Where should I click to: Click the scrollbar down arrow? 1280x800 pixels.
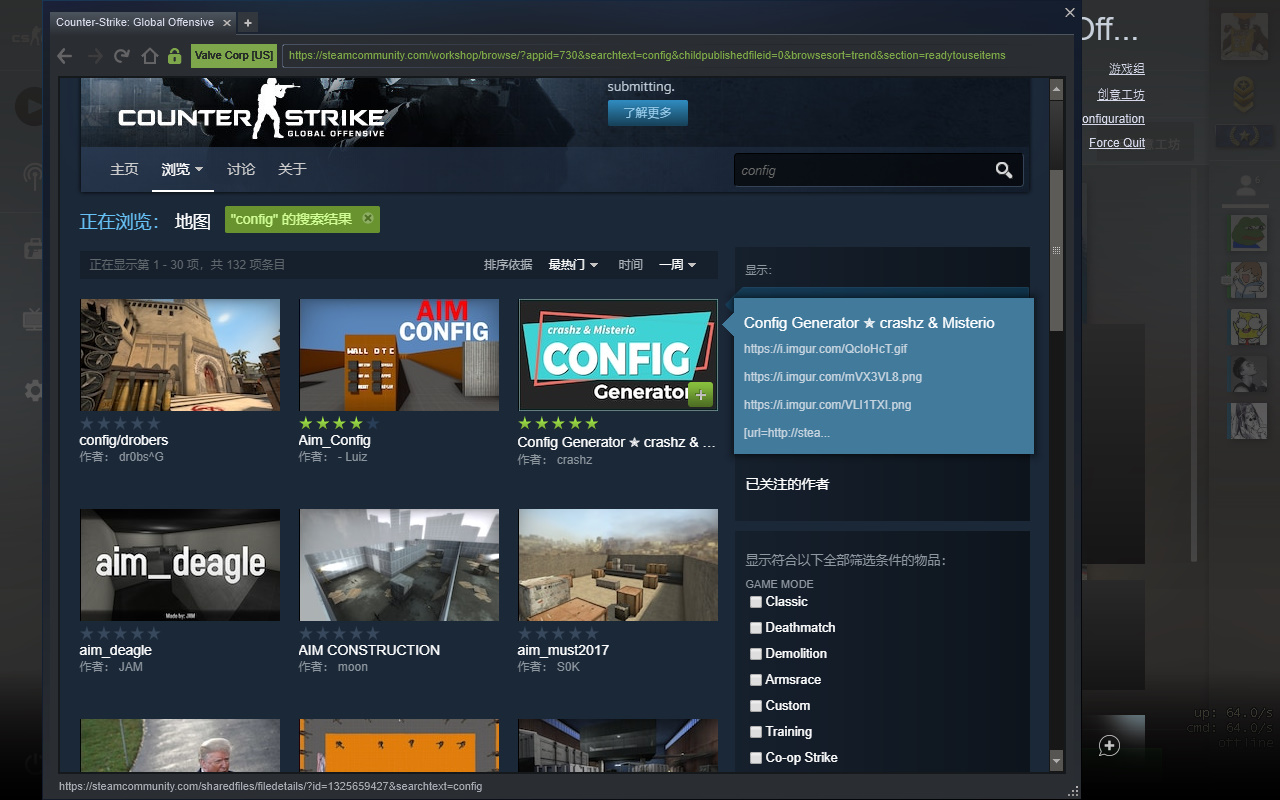click(1056, 762)
